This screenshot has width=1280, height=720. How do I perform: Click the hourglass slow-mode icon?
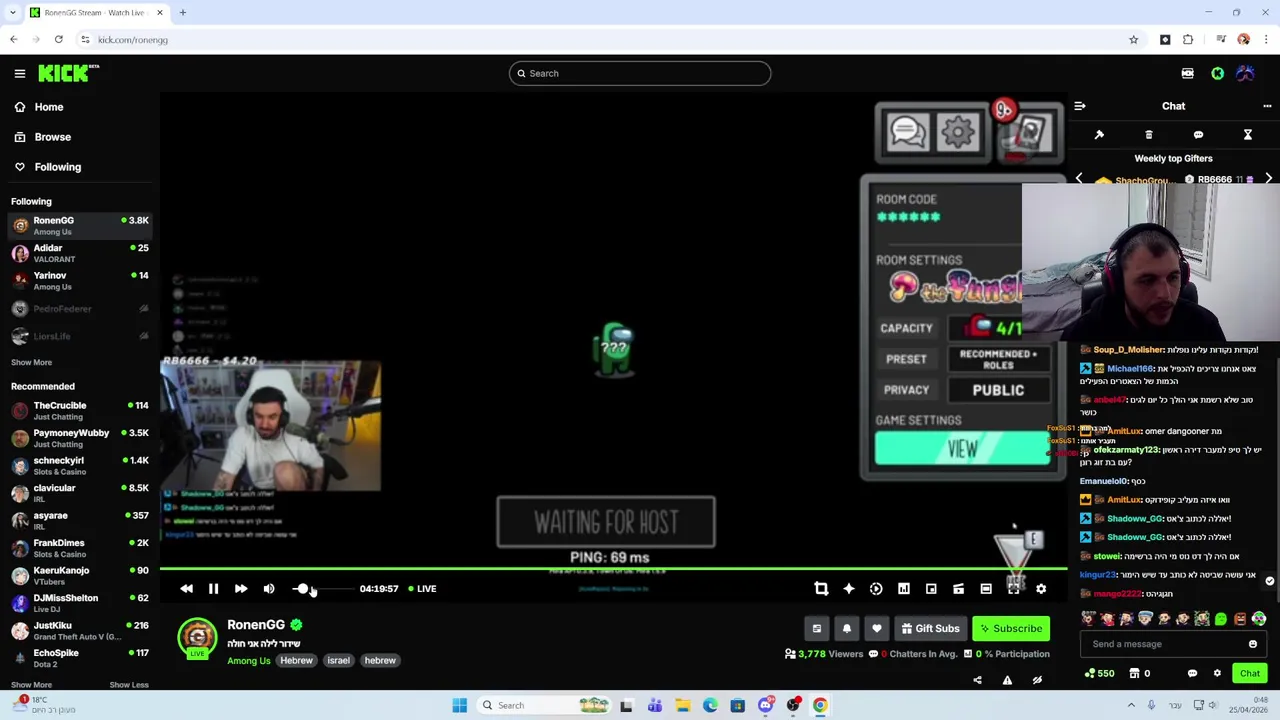[1248, 135]
